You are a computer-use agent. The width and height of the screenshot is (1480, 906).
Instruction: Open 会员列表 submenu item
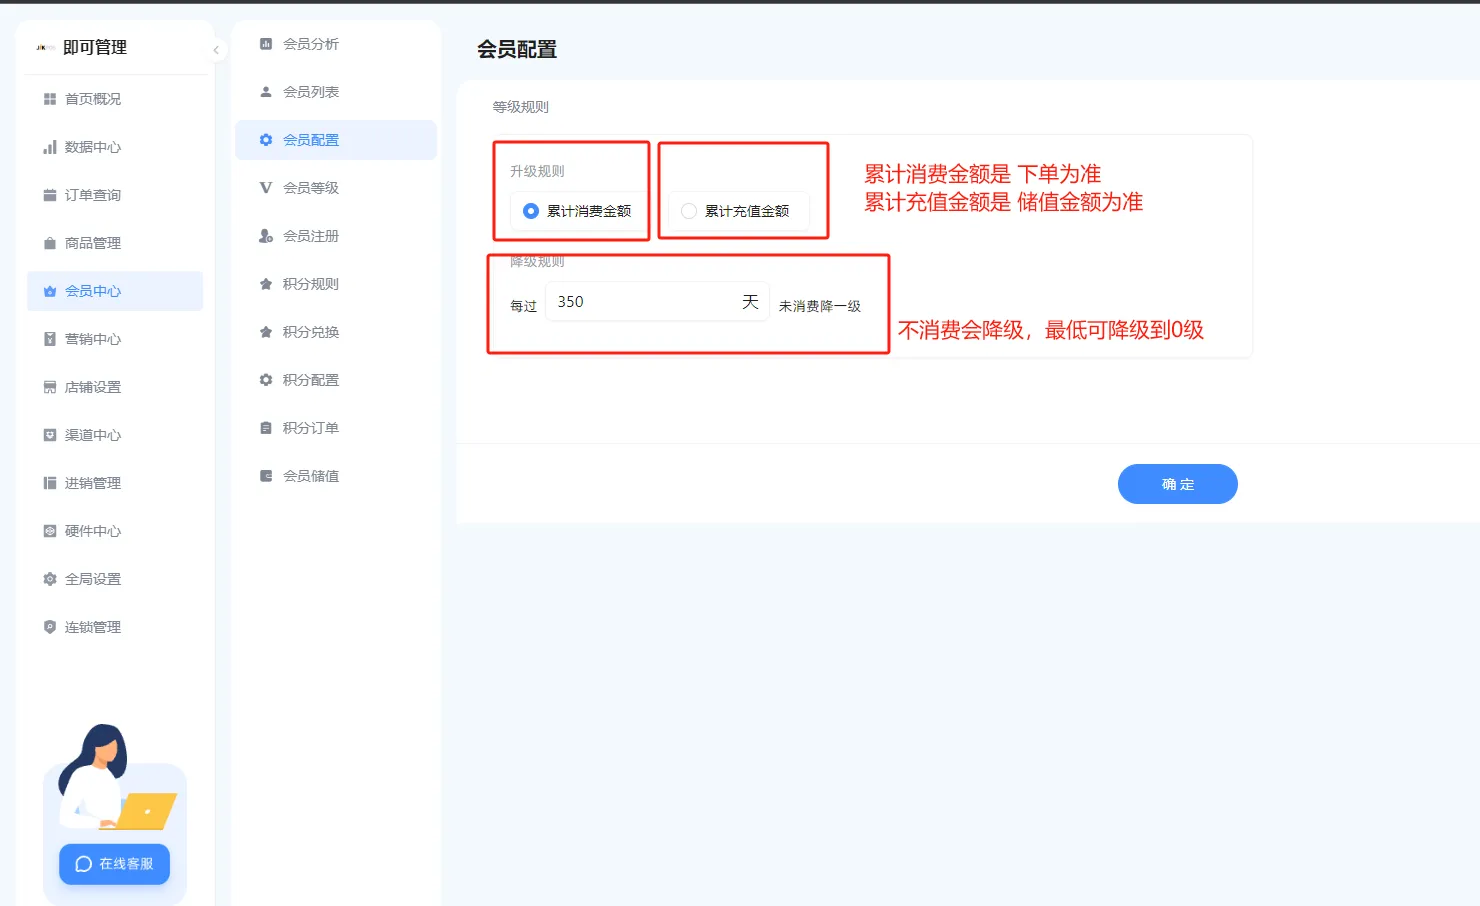(x=310, y=92)
